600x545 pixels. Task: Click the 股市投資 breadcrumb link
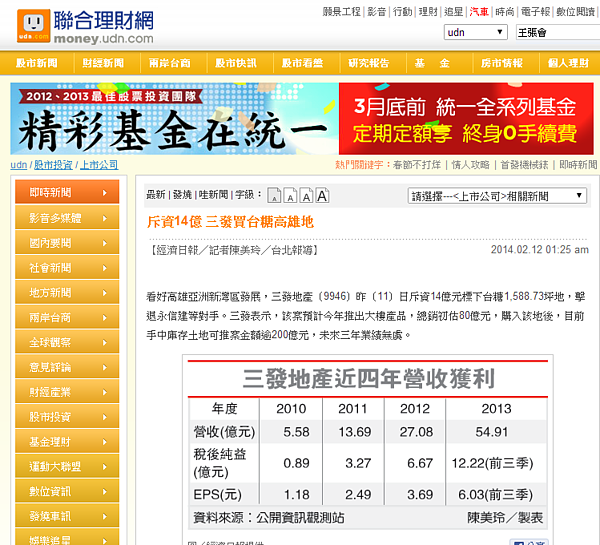click(53, 165)
